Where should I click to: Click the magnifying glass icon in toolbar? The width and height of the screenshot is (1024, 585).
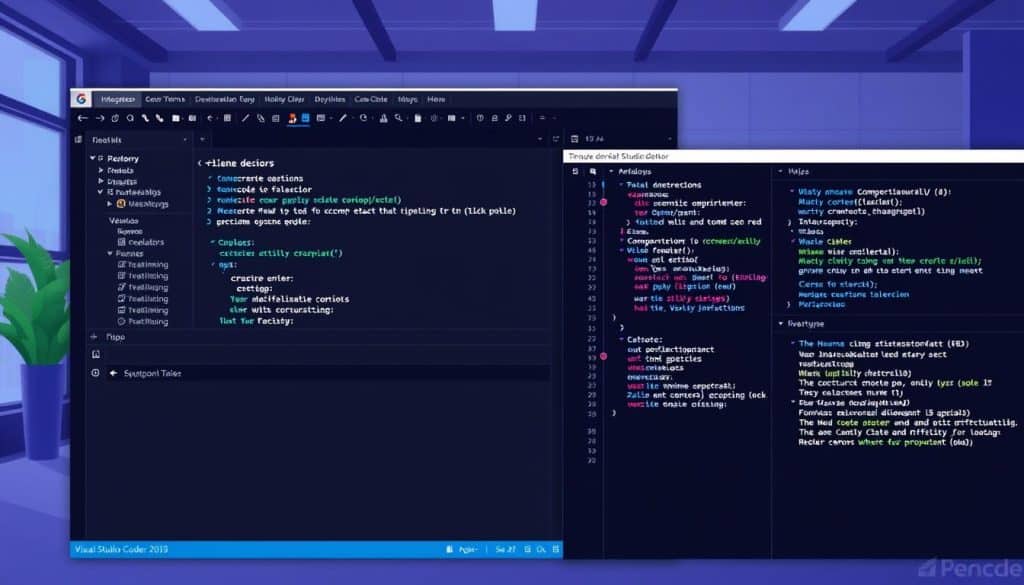pos(398,118)
